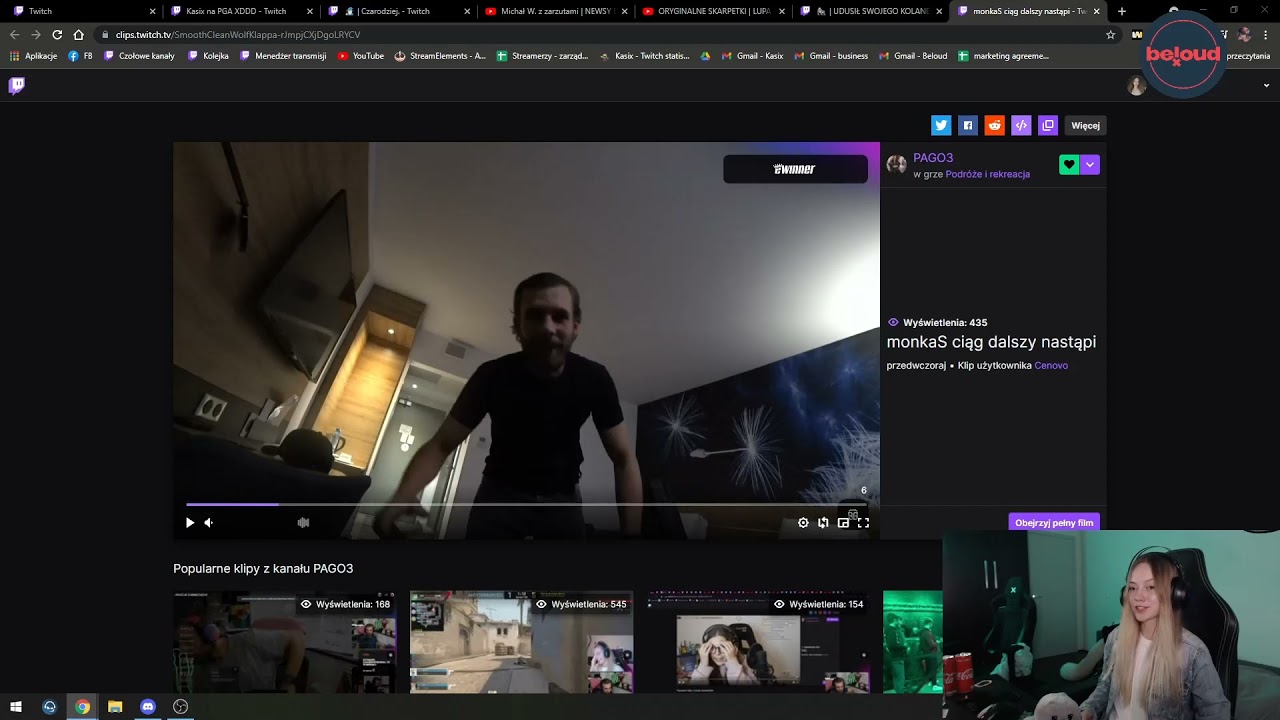Image resolution: width=1280 pixels, height=720 pixels.
Task: Go to the browser home page
Action: (78, 34)
